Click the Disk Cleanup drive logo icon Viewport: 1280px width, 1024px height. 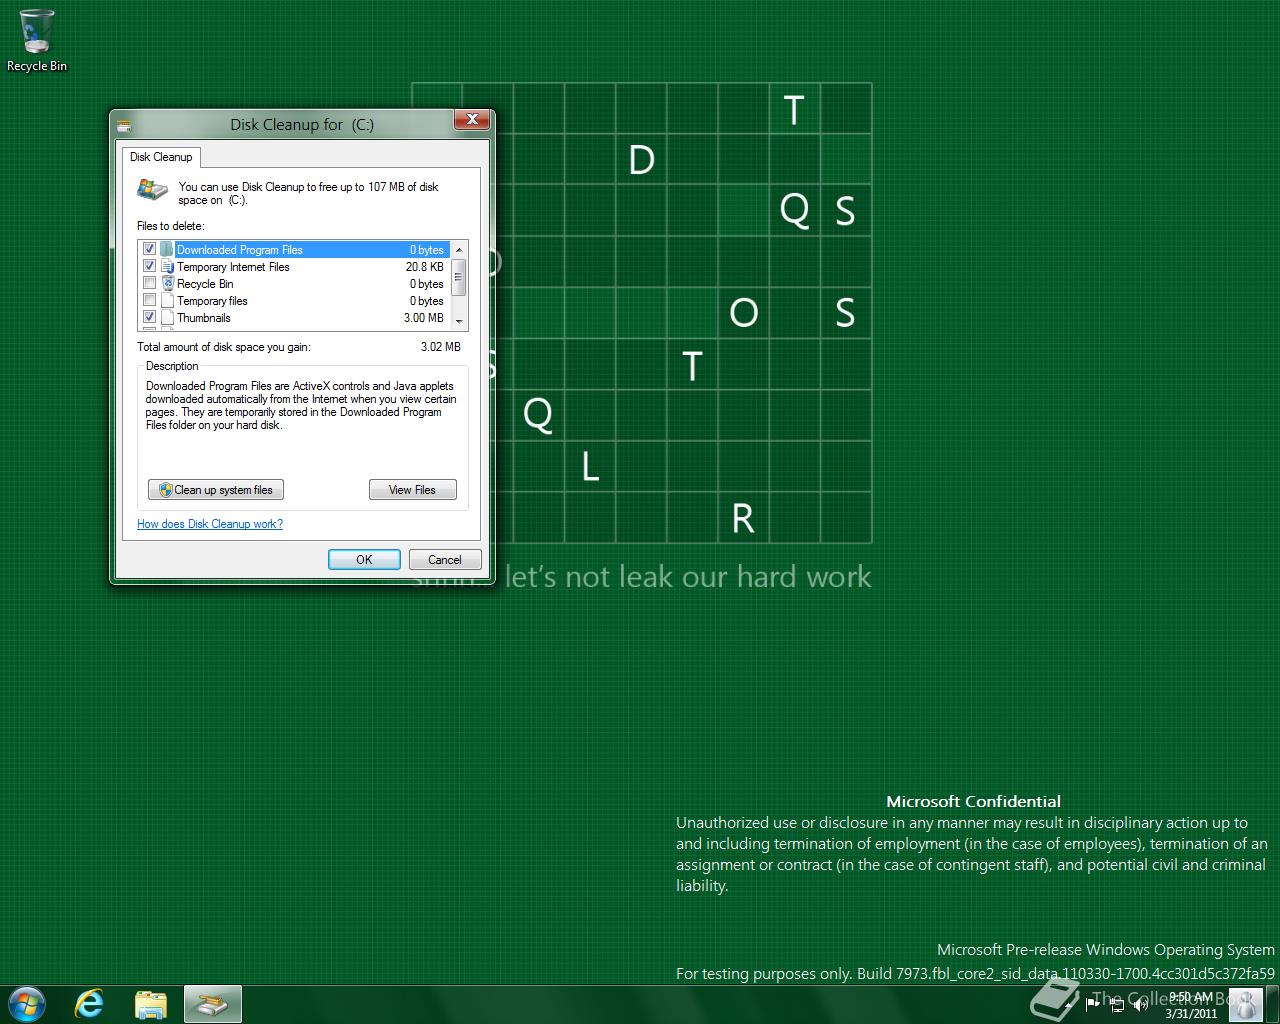153,189
